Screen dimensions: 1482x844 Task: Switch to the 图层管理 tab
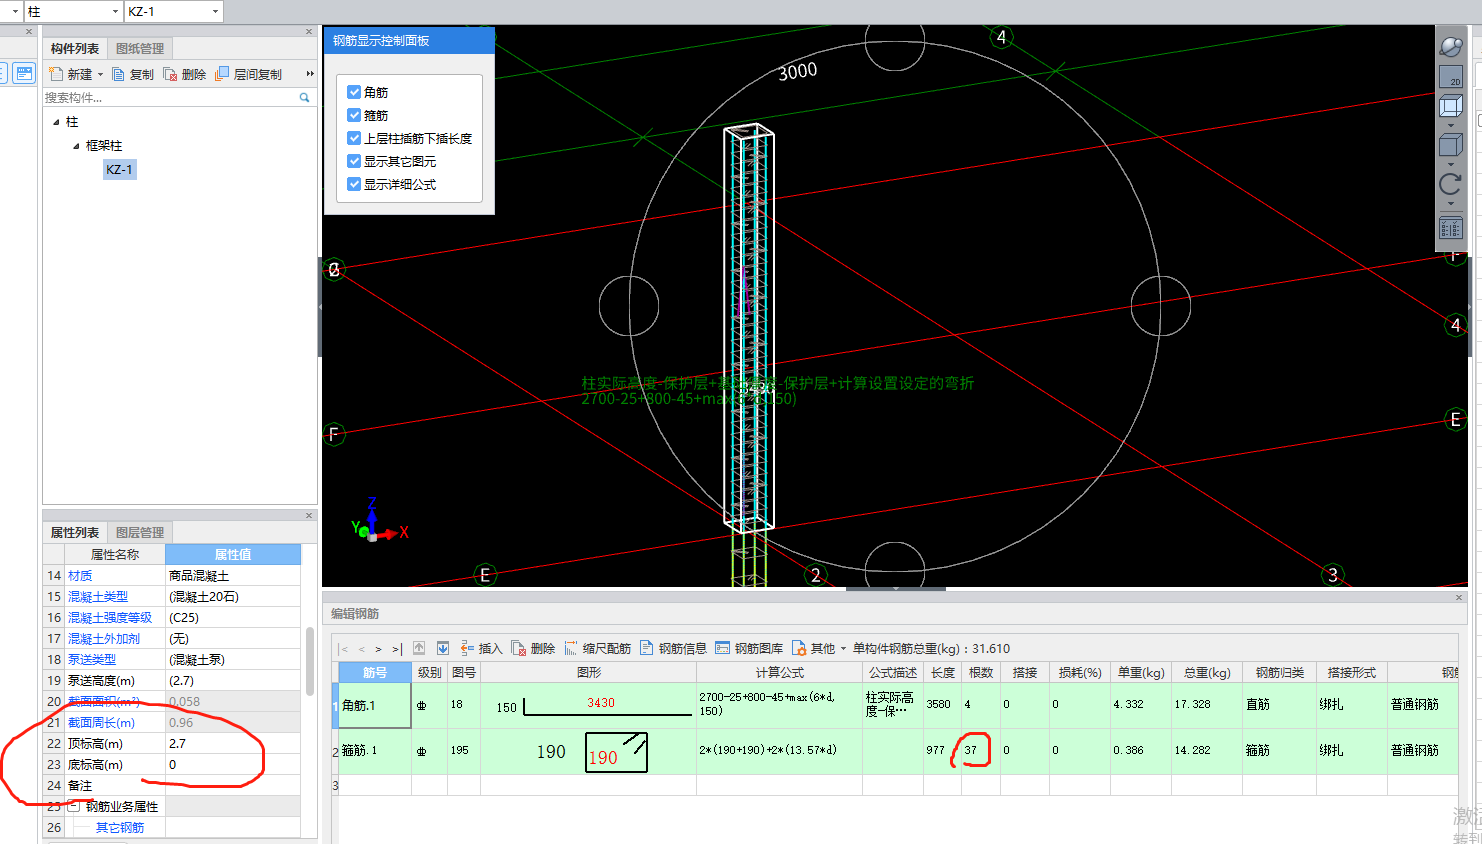pos(140,532)
